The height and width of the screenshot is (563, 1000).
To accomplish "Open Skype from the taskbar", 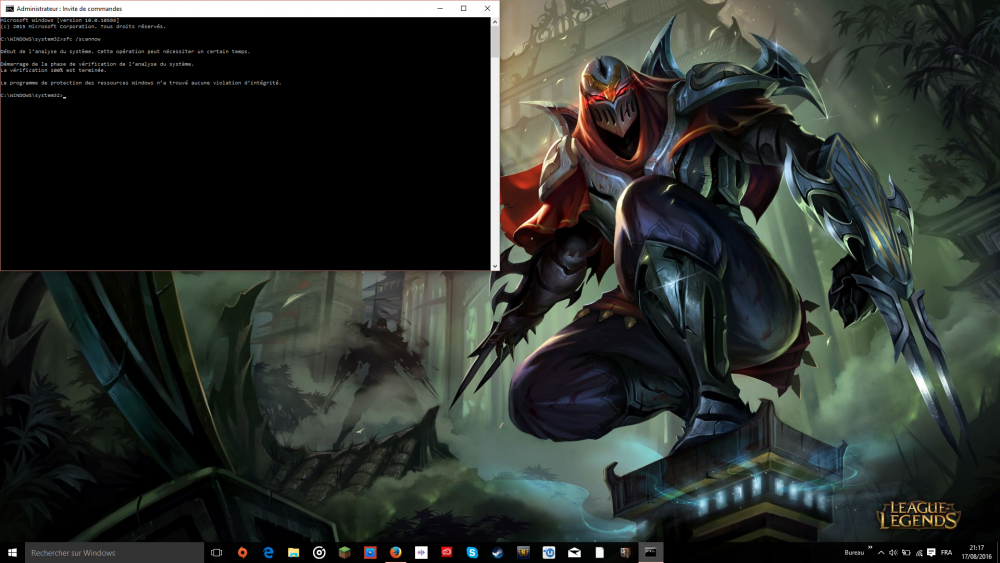I will coord(472,552).
